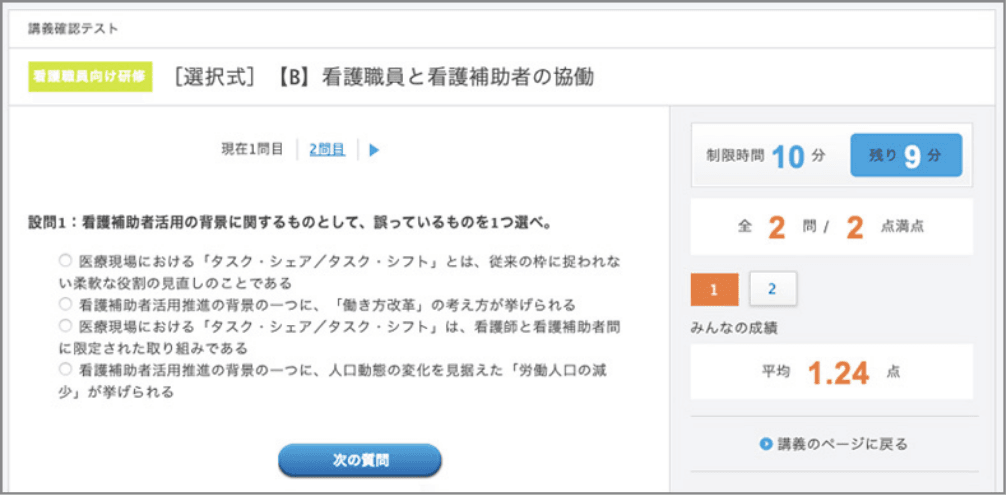This screenshot has width=1006, height=495.
Task: Select the first answer about 柔軟な役割の見直し
Action: [66, 260]
